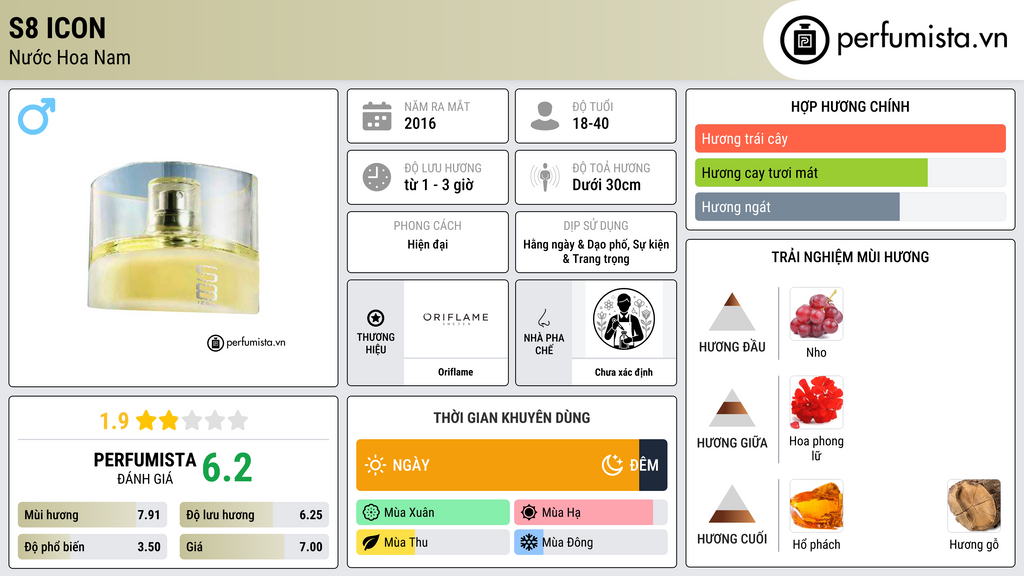Screen dimensions: 1024x576
Task: Click the Oriflame brand logo image
Action: click(456, 318)
